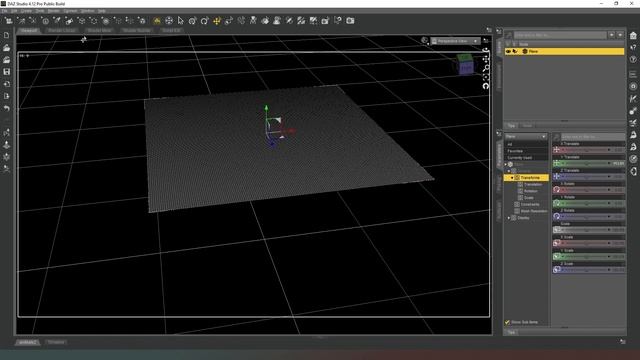This screenshot has width=640, height=360.
Task: Click the first arrow button right of Scene search
Action: pos(612,35)
